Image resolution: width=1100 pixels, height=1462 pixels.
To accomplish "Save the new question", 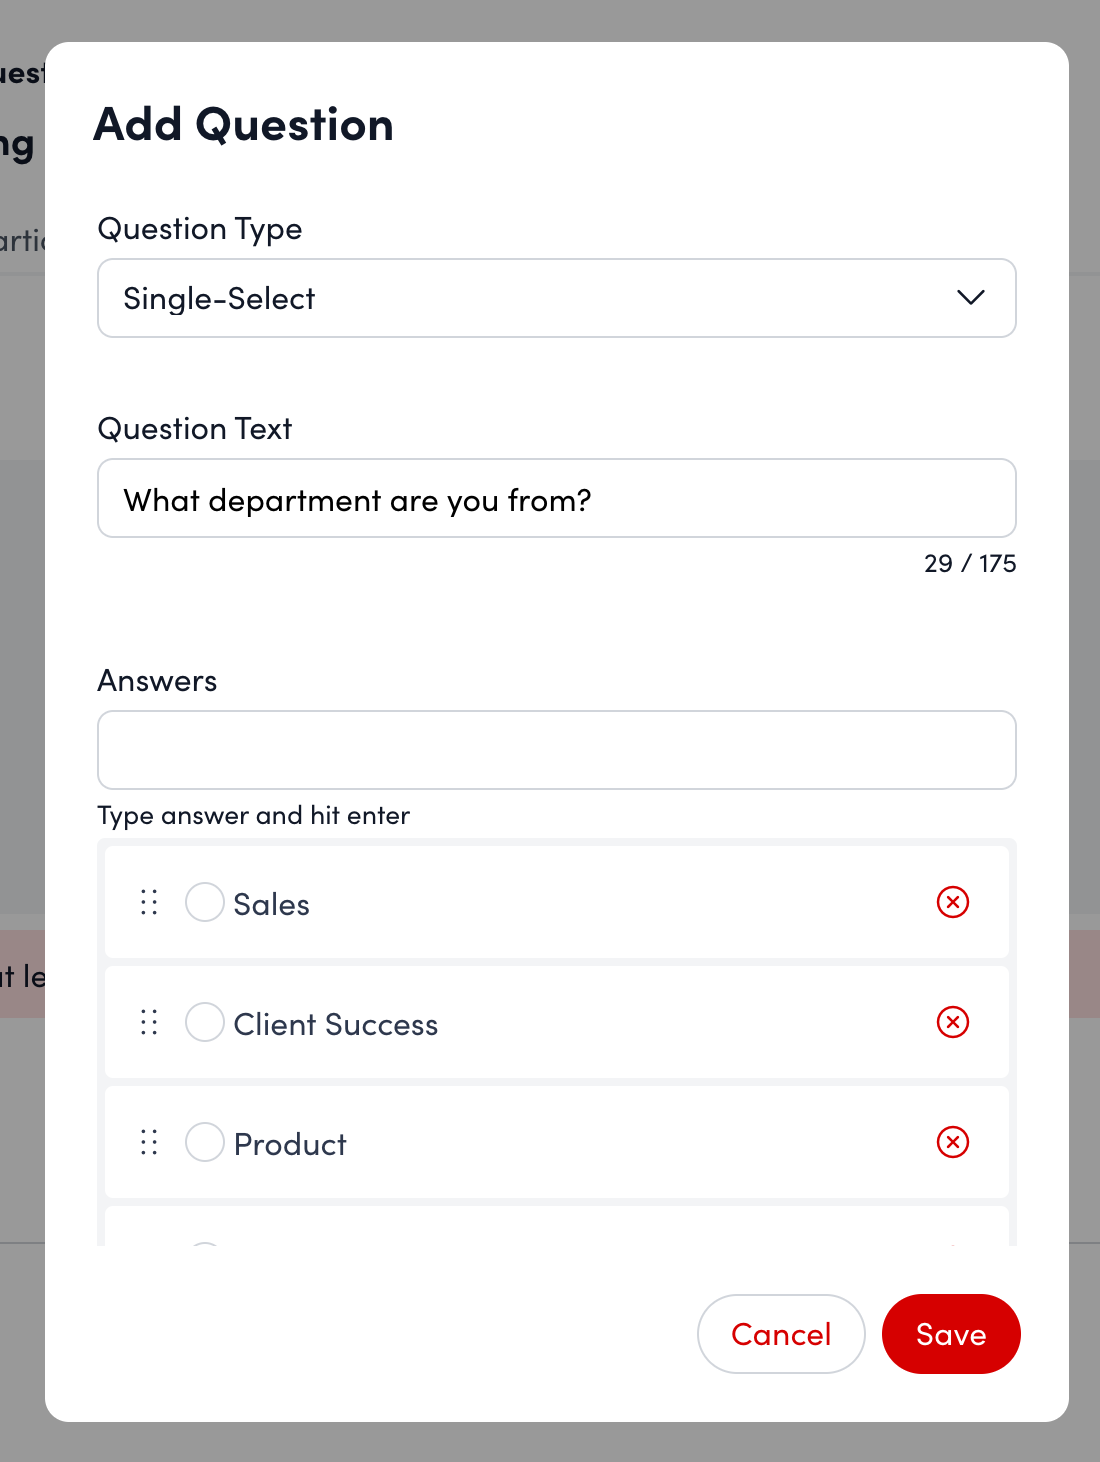I will click(x=950, y=1334).
